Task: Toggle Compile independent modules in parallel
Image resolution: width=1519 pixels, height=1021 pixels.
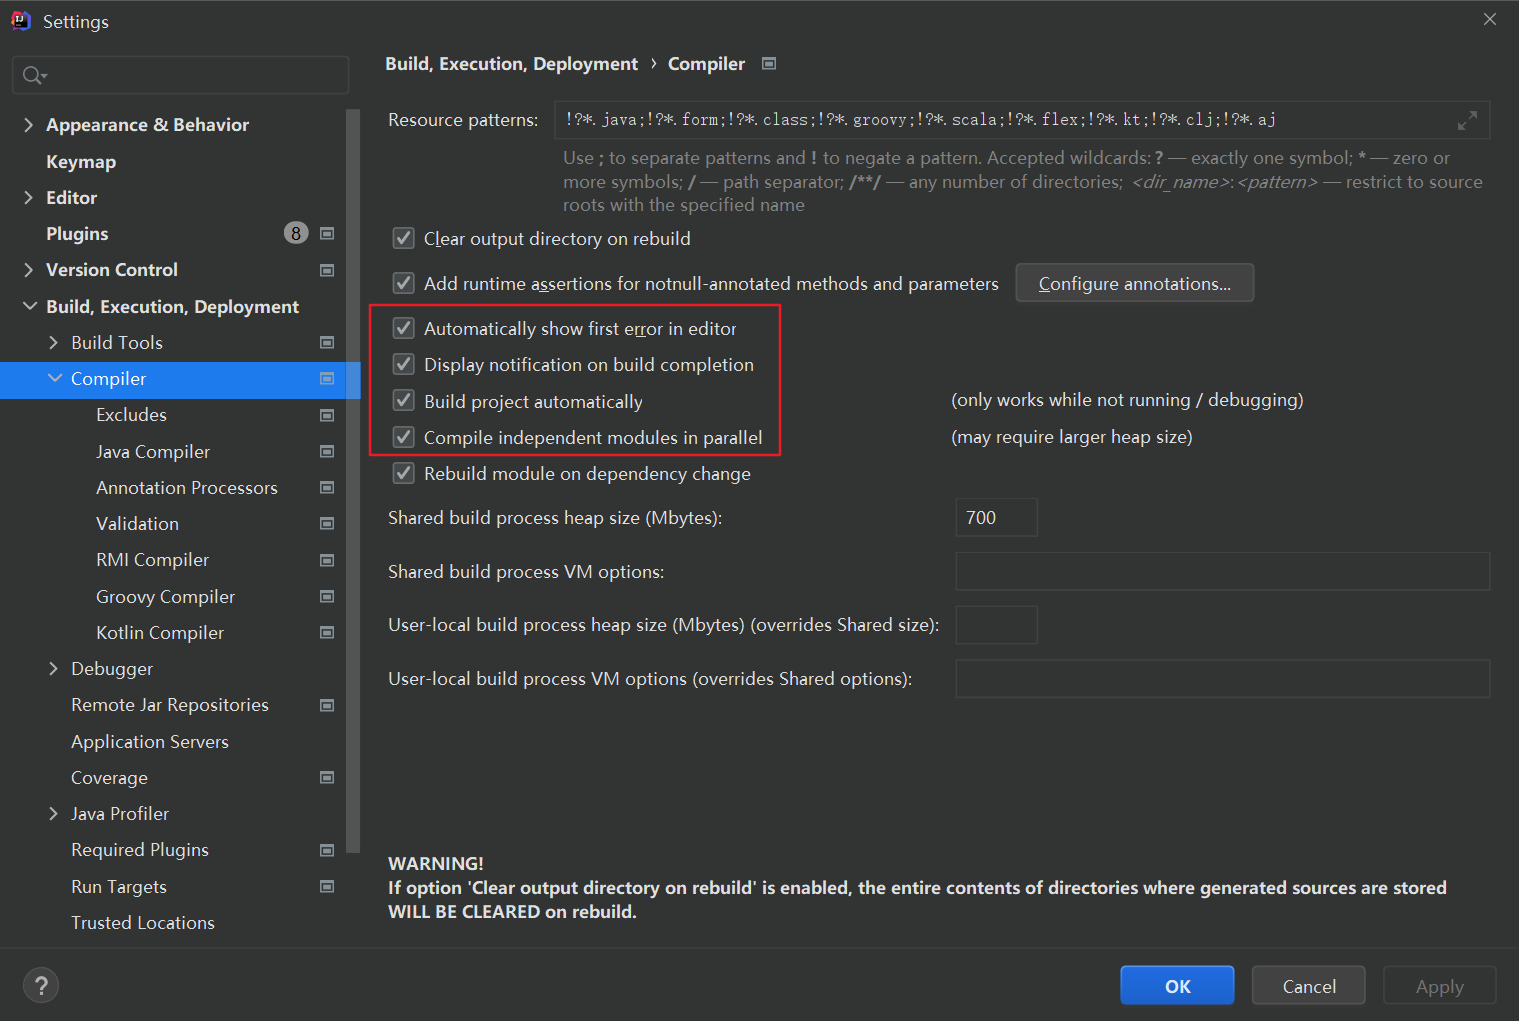Action: pyautogui.click(x=404, y=437)
